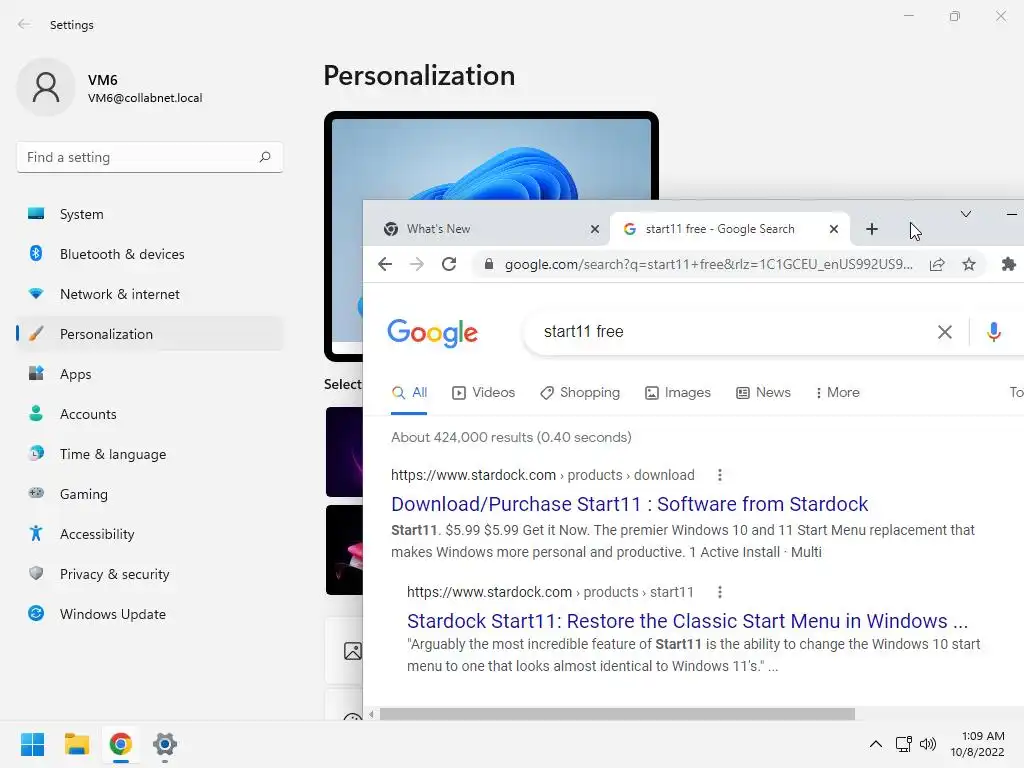Screen dimensions: 1024x768
Task: Click scrollbar left arrow in Chrome
Action: pyautogui.click(x=371, y=714)
